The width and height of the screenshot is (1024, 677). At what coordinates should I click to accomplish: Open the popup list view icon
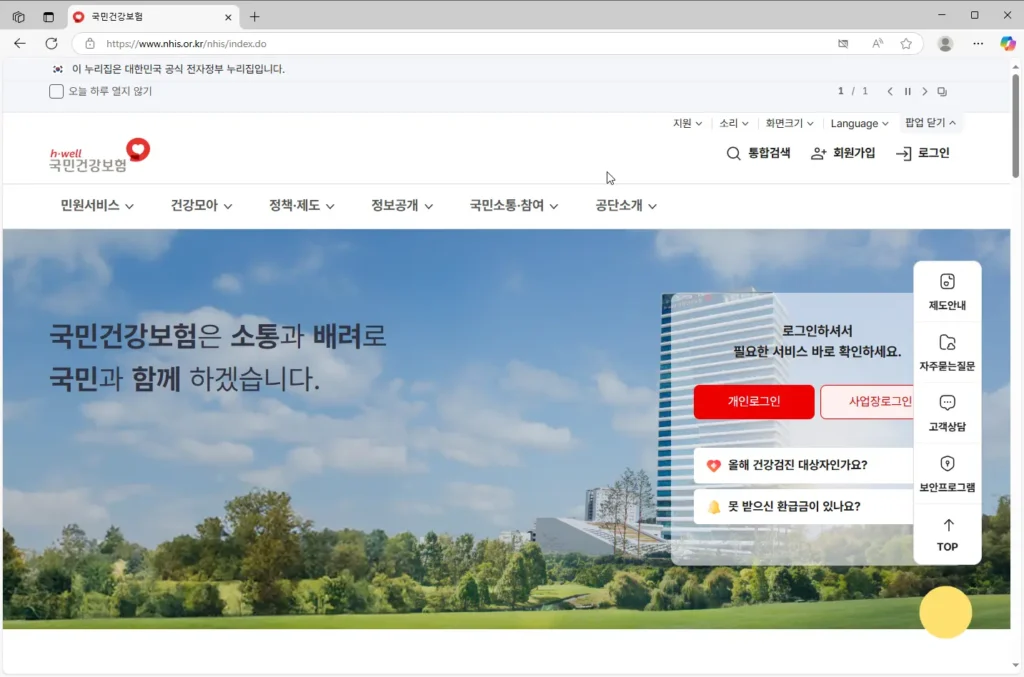(942, 91)
